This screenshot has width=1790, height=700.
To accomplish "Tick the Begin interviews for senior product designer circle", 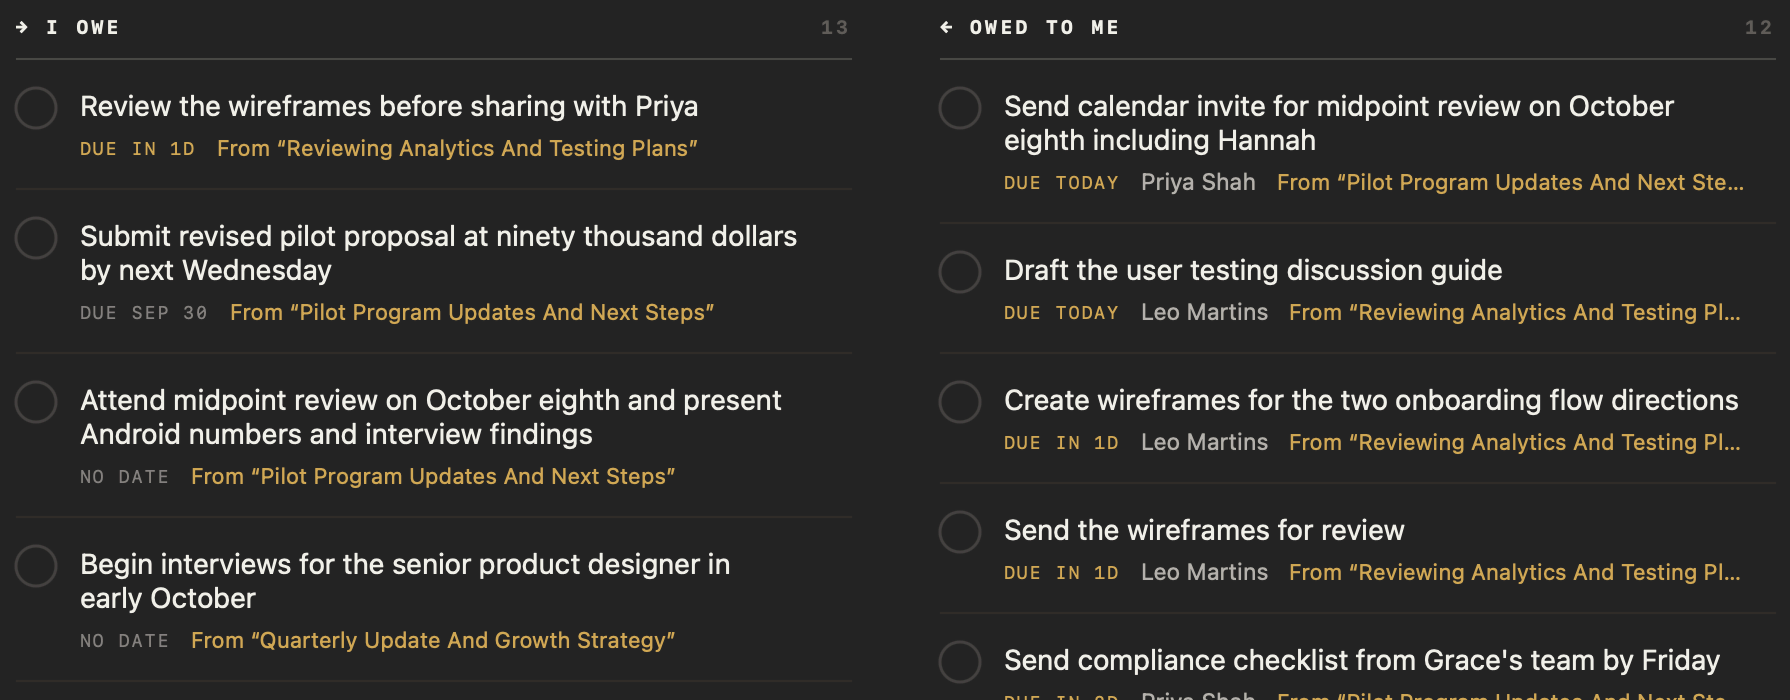I will (x=36, y=566).
